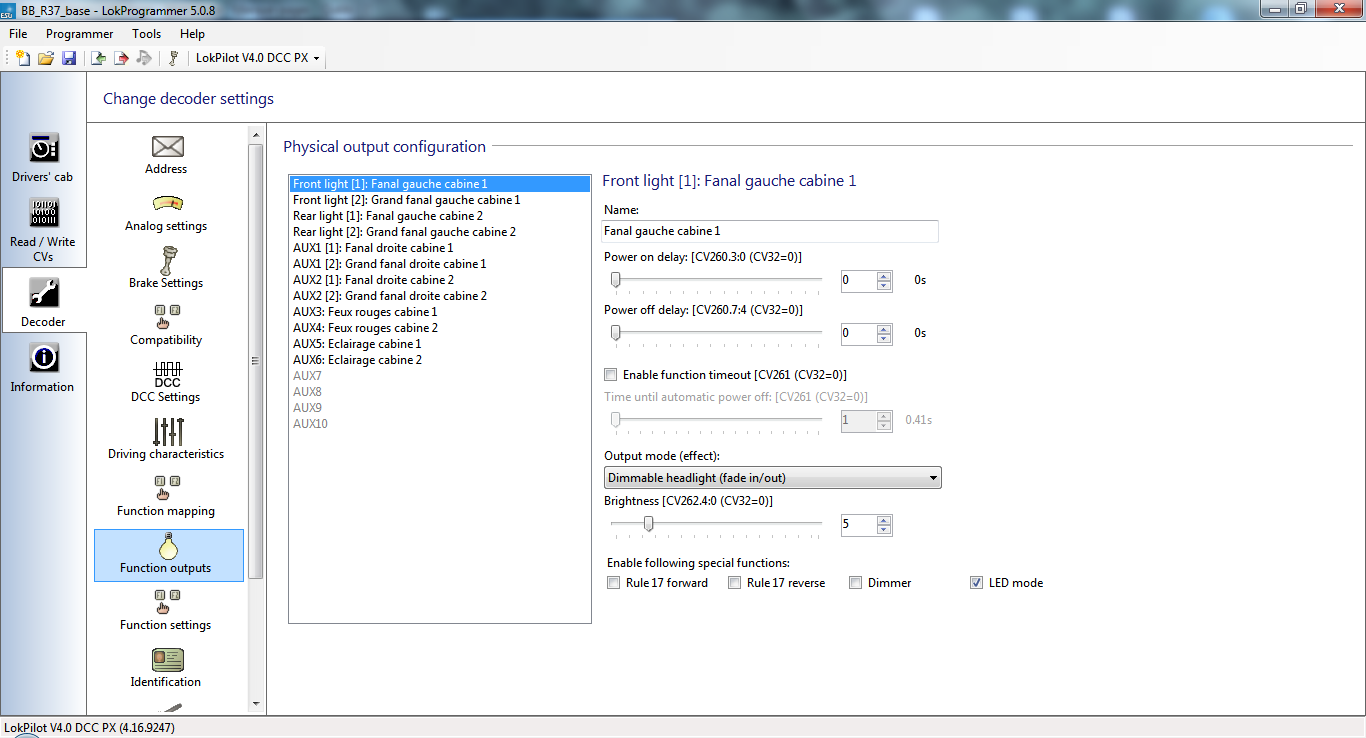1366x738 pixels.
Task: Click the Power off delay slider
Action: tap(716, 333)
